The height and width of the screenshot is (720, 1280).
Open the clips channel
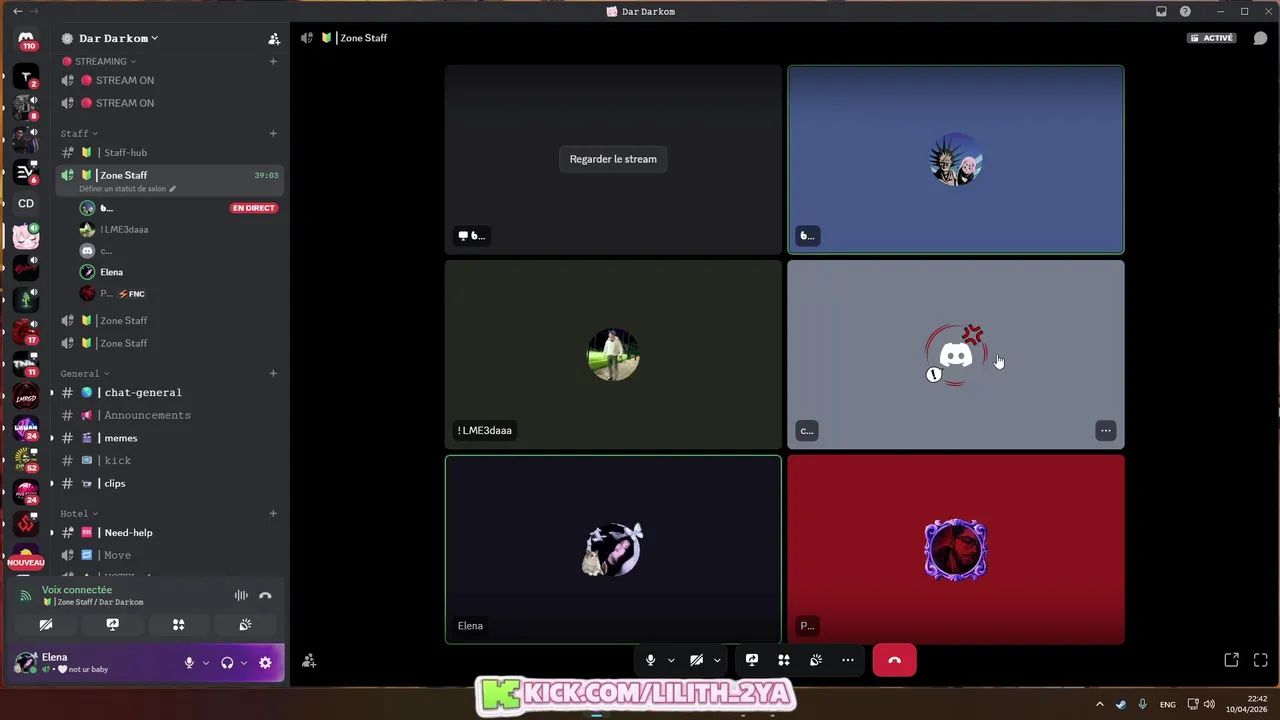tap(170, 483)
